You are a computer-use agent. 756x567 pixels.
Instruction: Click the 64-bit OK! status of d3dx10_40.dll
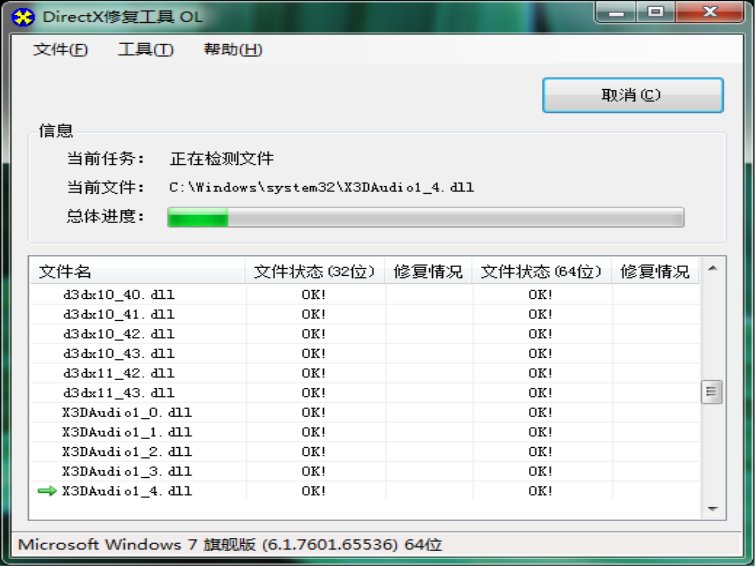pos(540,295)
